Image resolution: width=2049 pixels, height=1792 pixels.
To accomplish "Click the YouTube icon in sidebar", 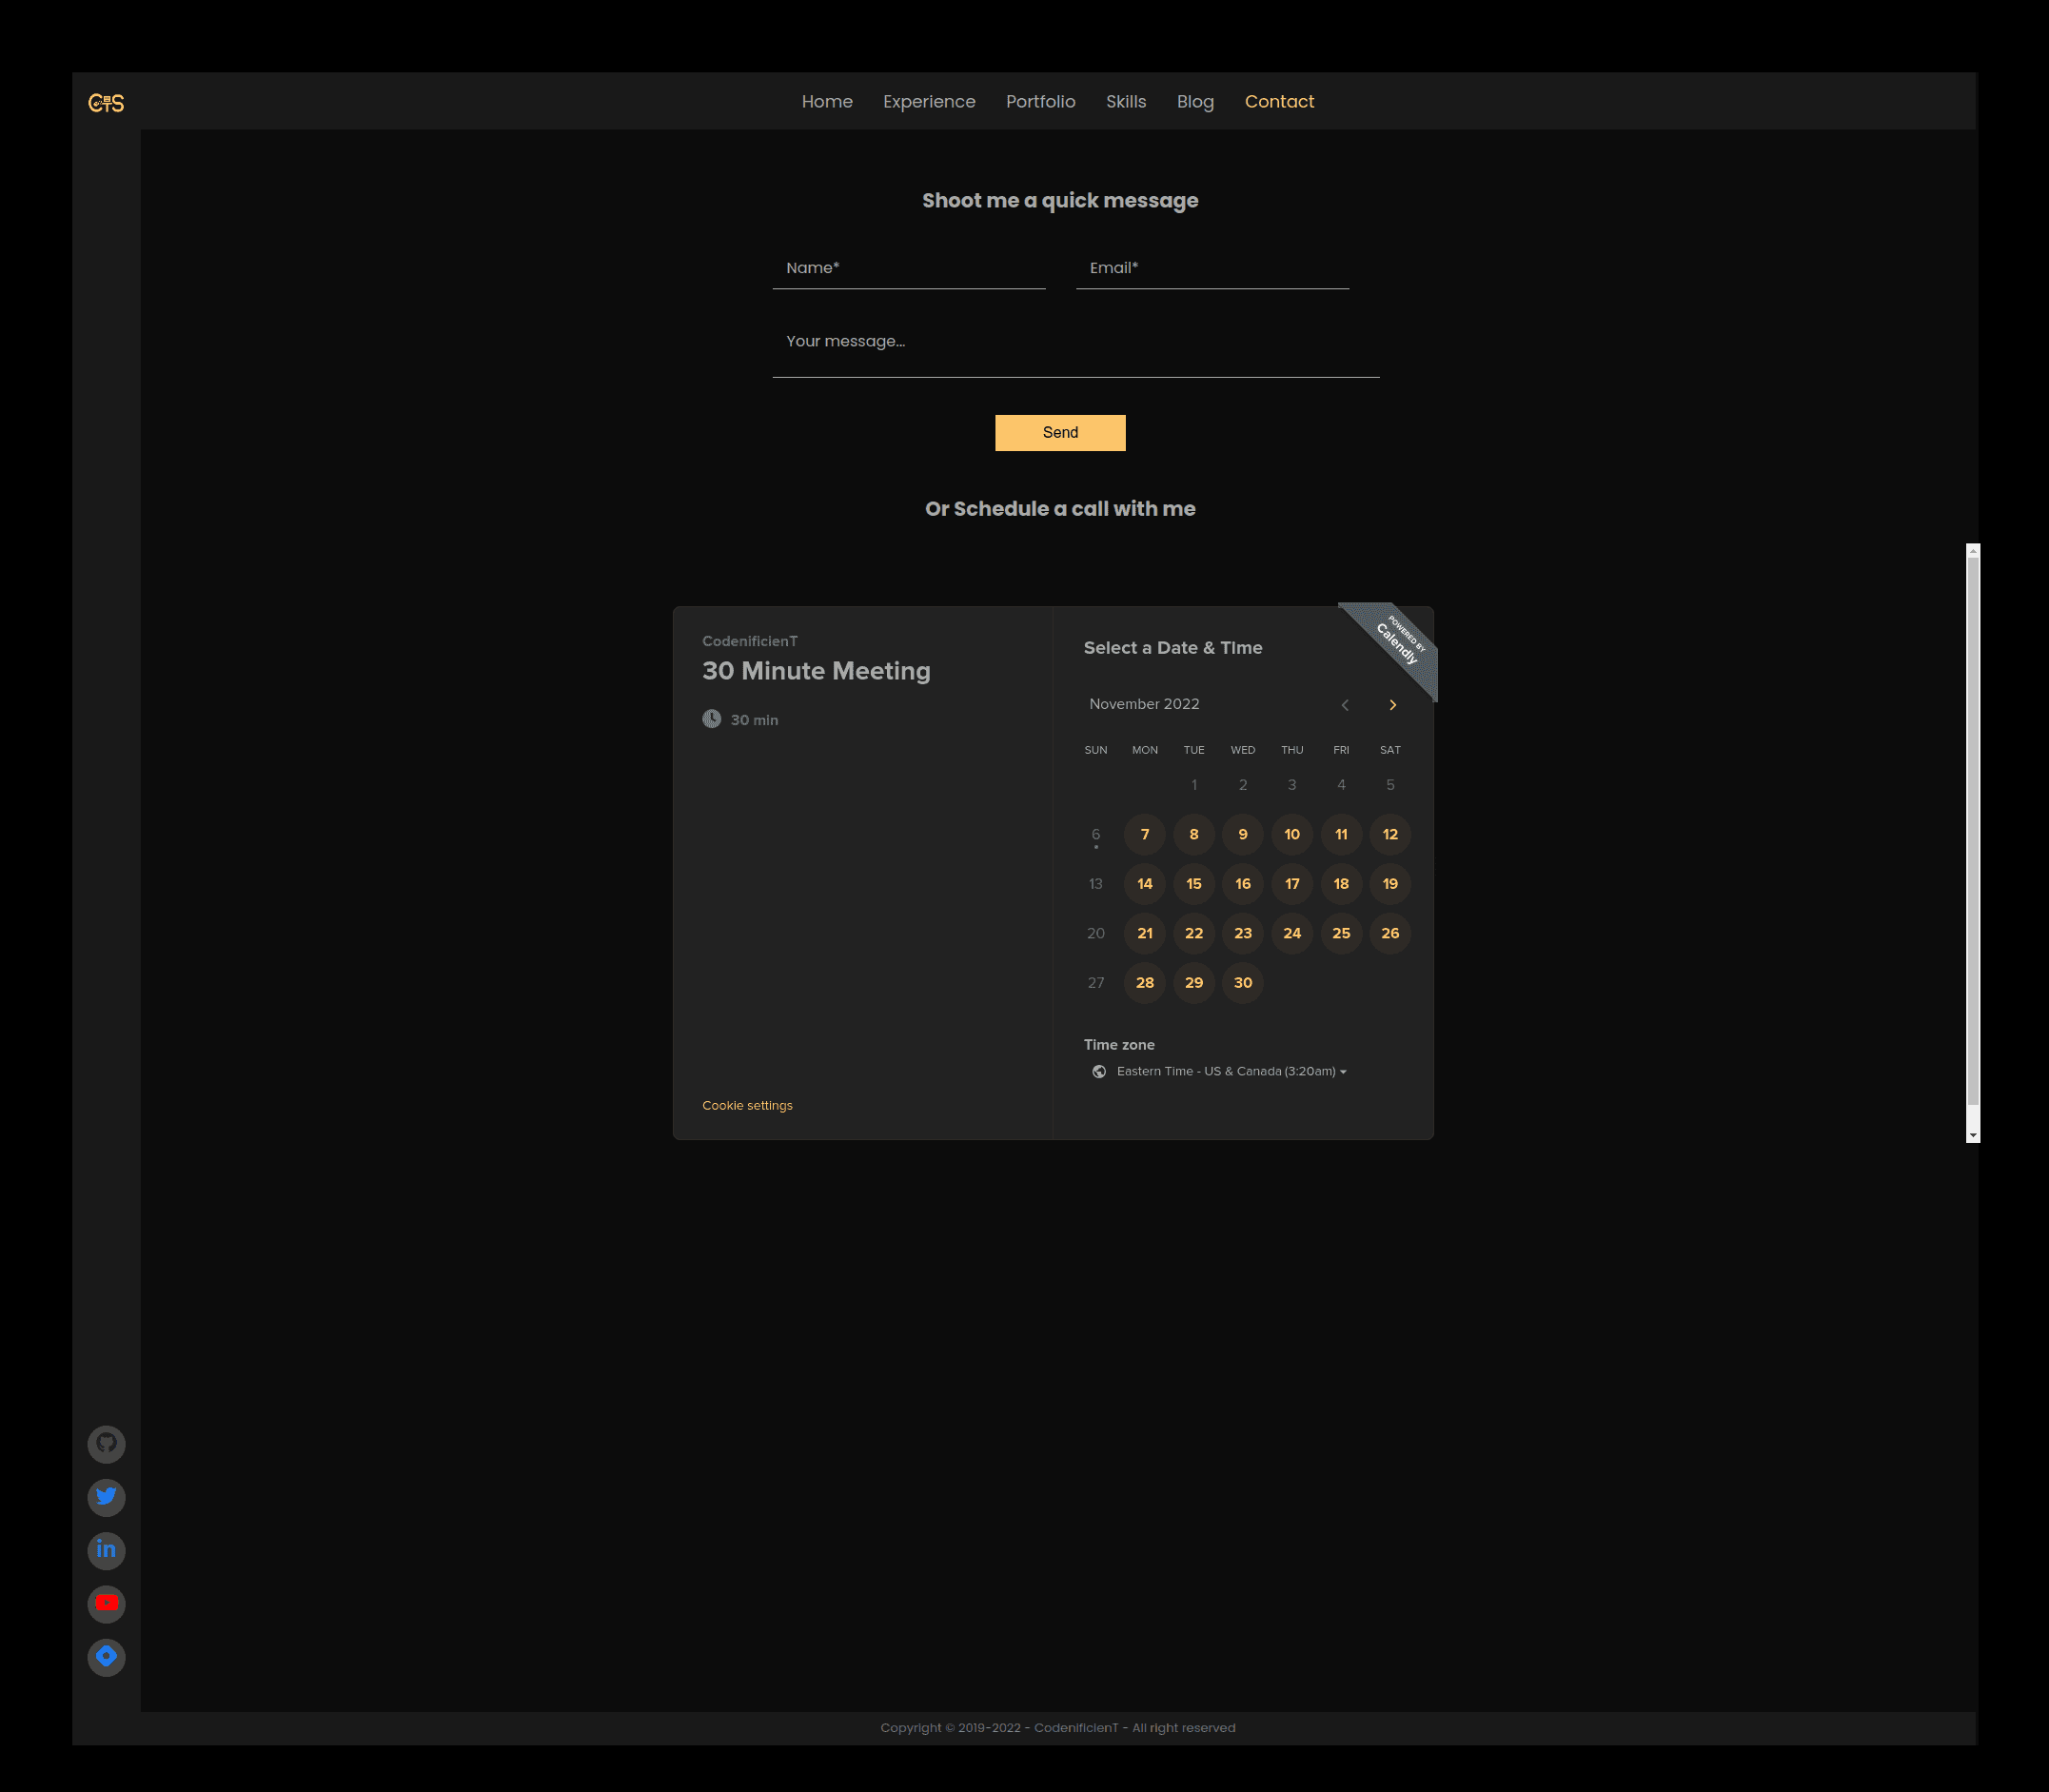I will [107, 1603].
